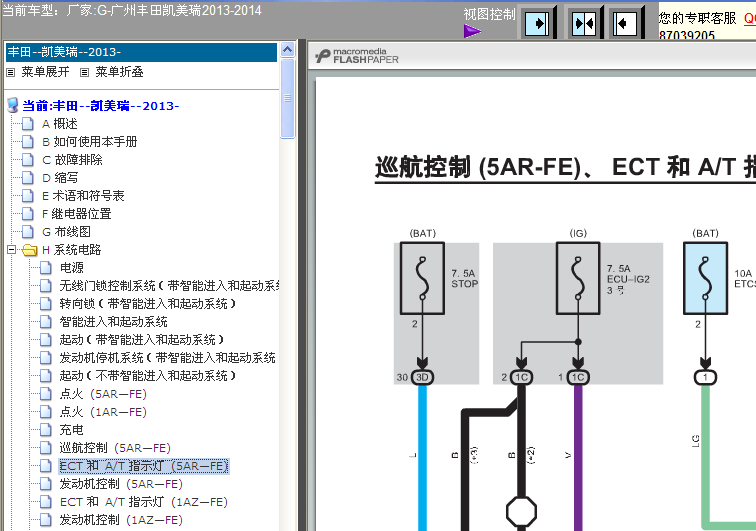Viewport: 756px width, 531px height.
Task: Click tree panel scrollbar up arrow
Action: pos(287,50)
